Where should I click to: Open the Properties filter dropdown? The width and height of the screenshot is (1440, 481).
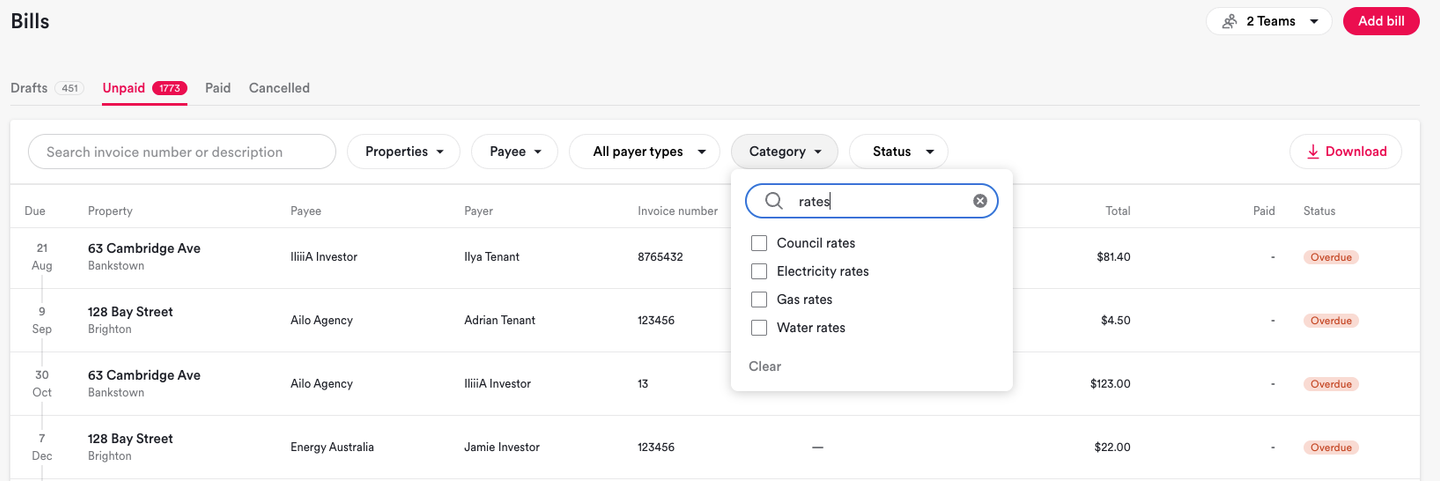tap(403, 152)
